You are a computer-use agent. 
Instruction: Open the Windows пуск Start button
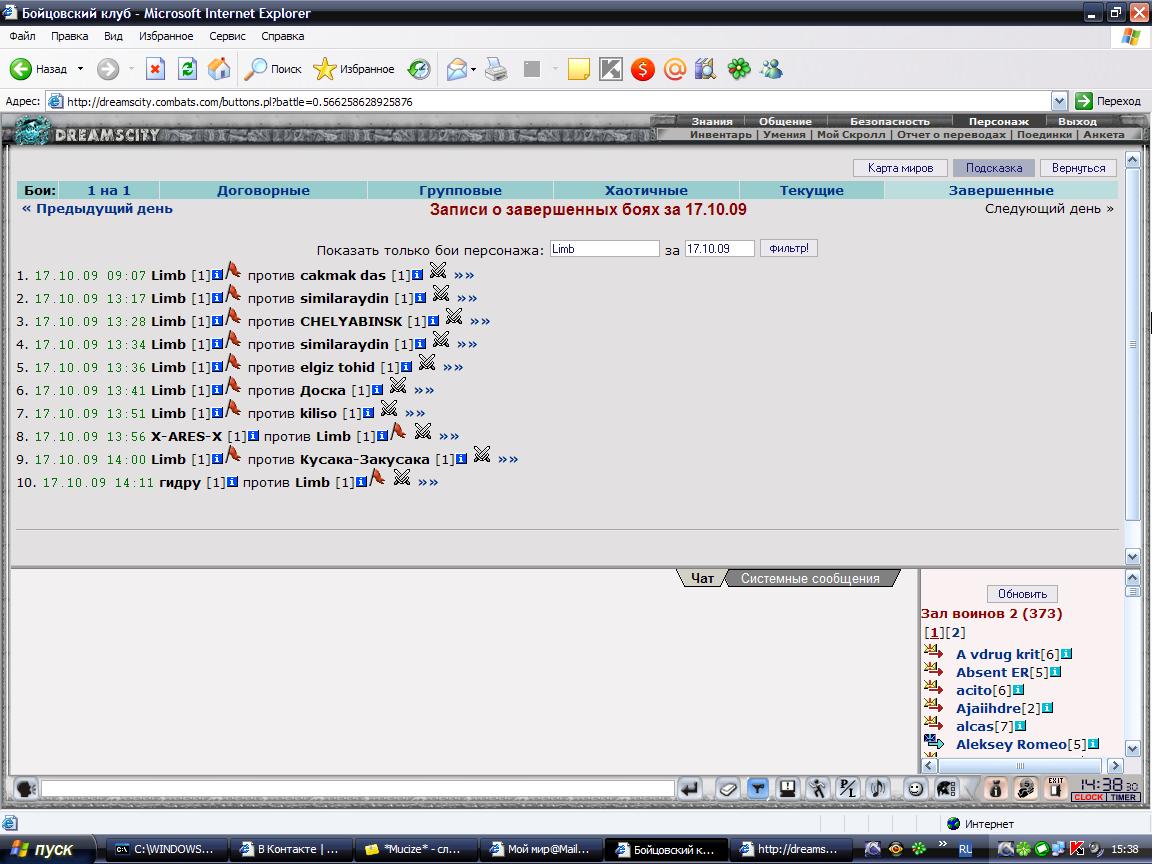click(x=47, y=849)
